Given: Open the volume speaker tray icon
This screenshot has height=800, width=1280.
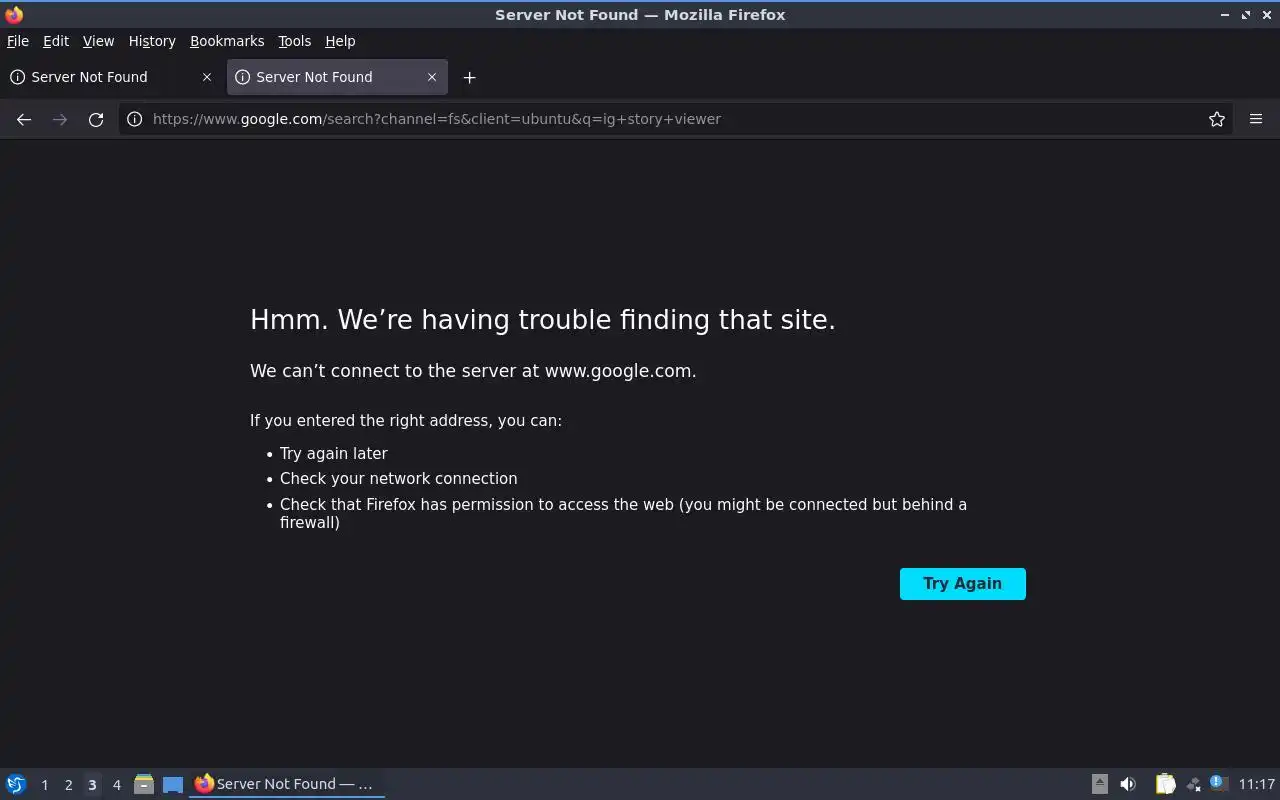Looking at the screenshot, I should [x=1128, y=784].
